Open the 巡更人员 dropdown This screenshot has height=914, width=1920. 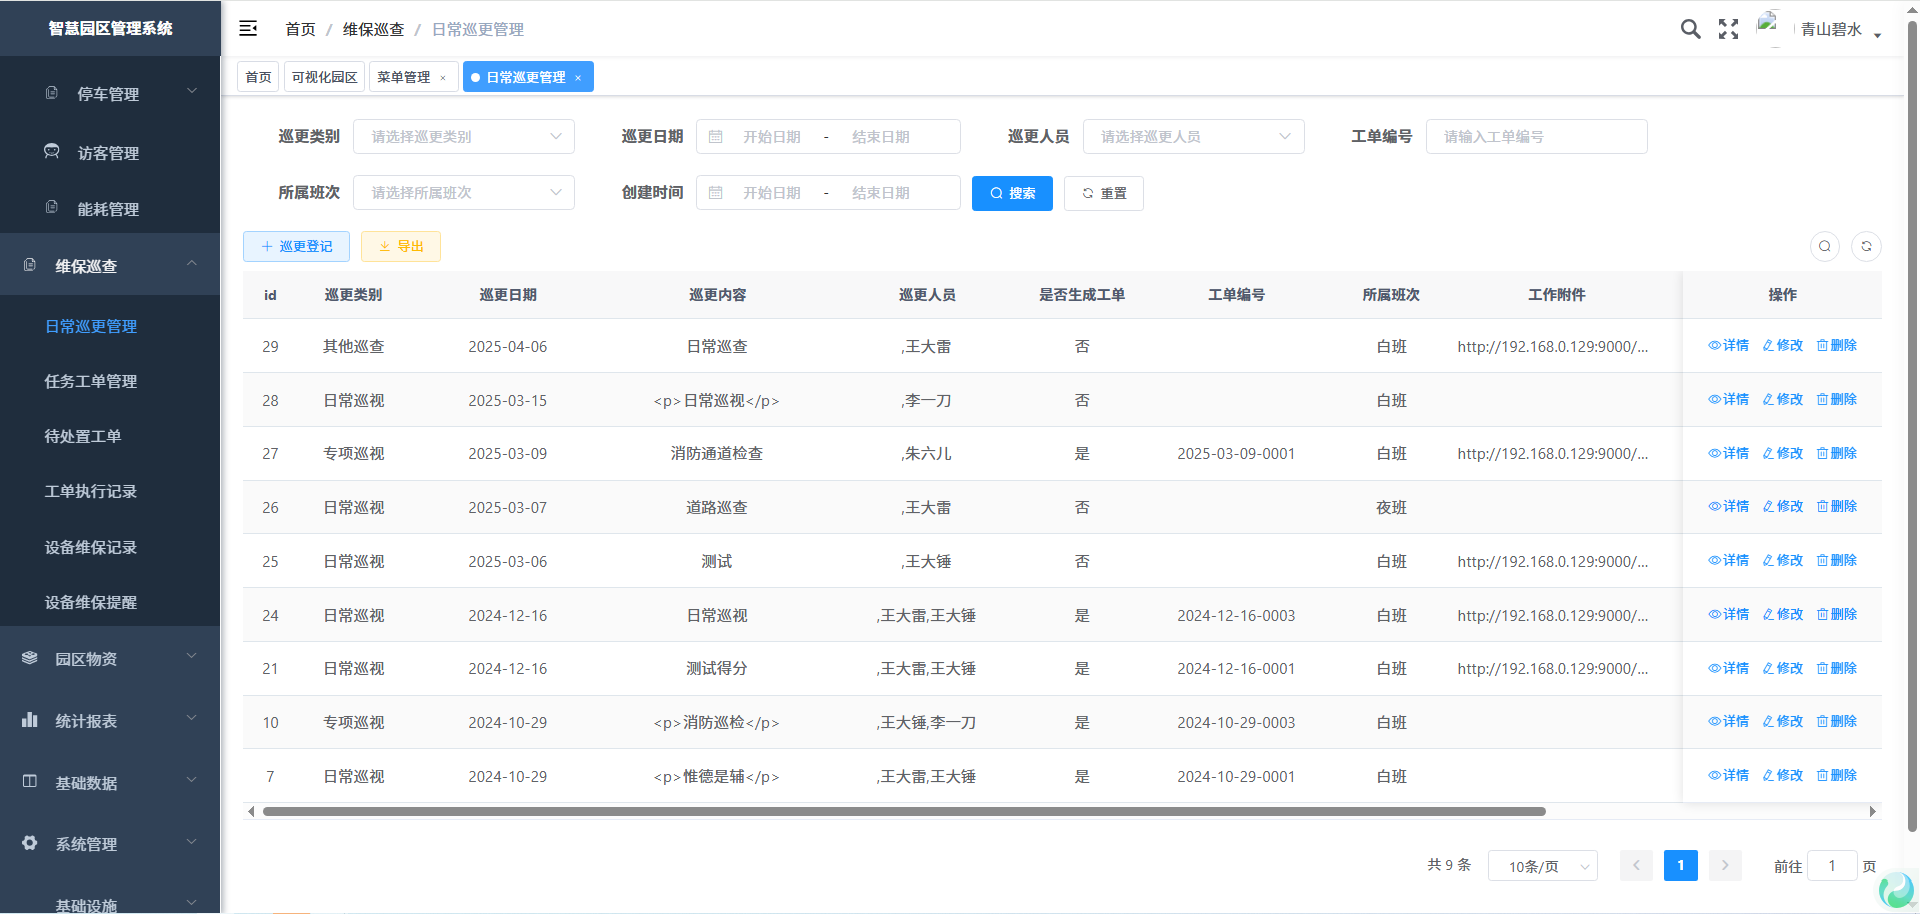point(1193,137)
